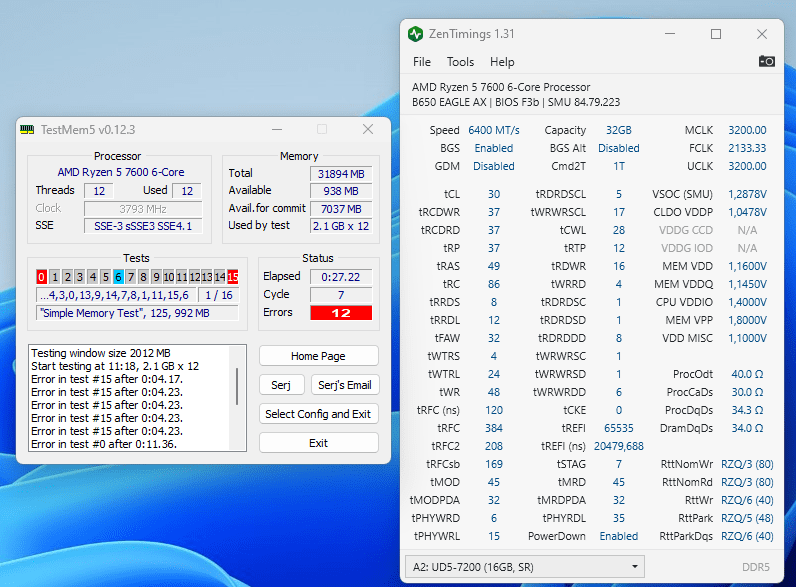Click log line "Error in test #0 after 0:11.36."
The height and width of the screenshot is (587, 796).
tap(104, 444)
